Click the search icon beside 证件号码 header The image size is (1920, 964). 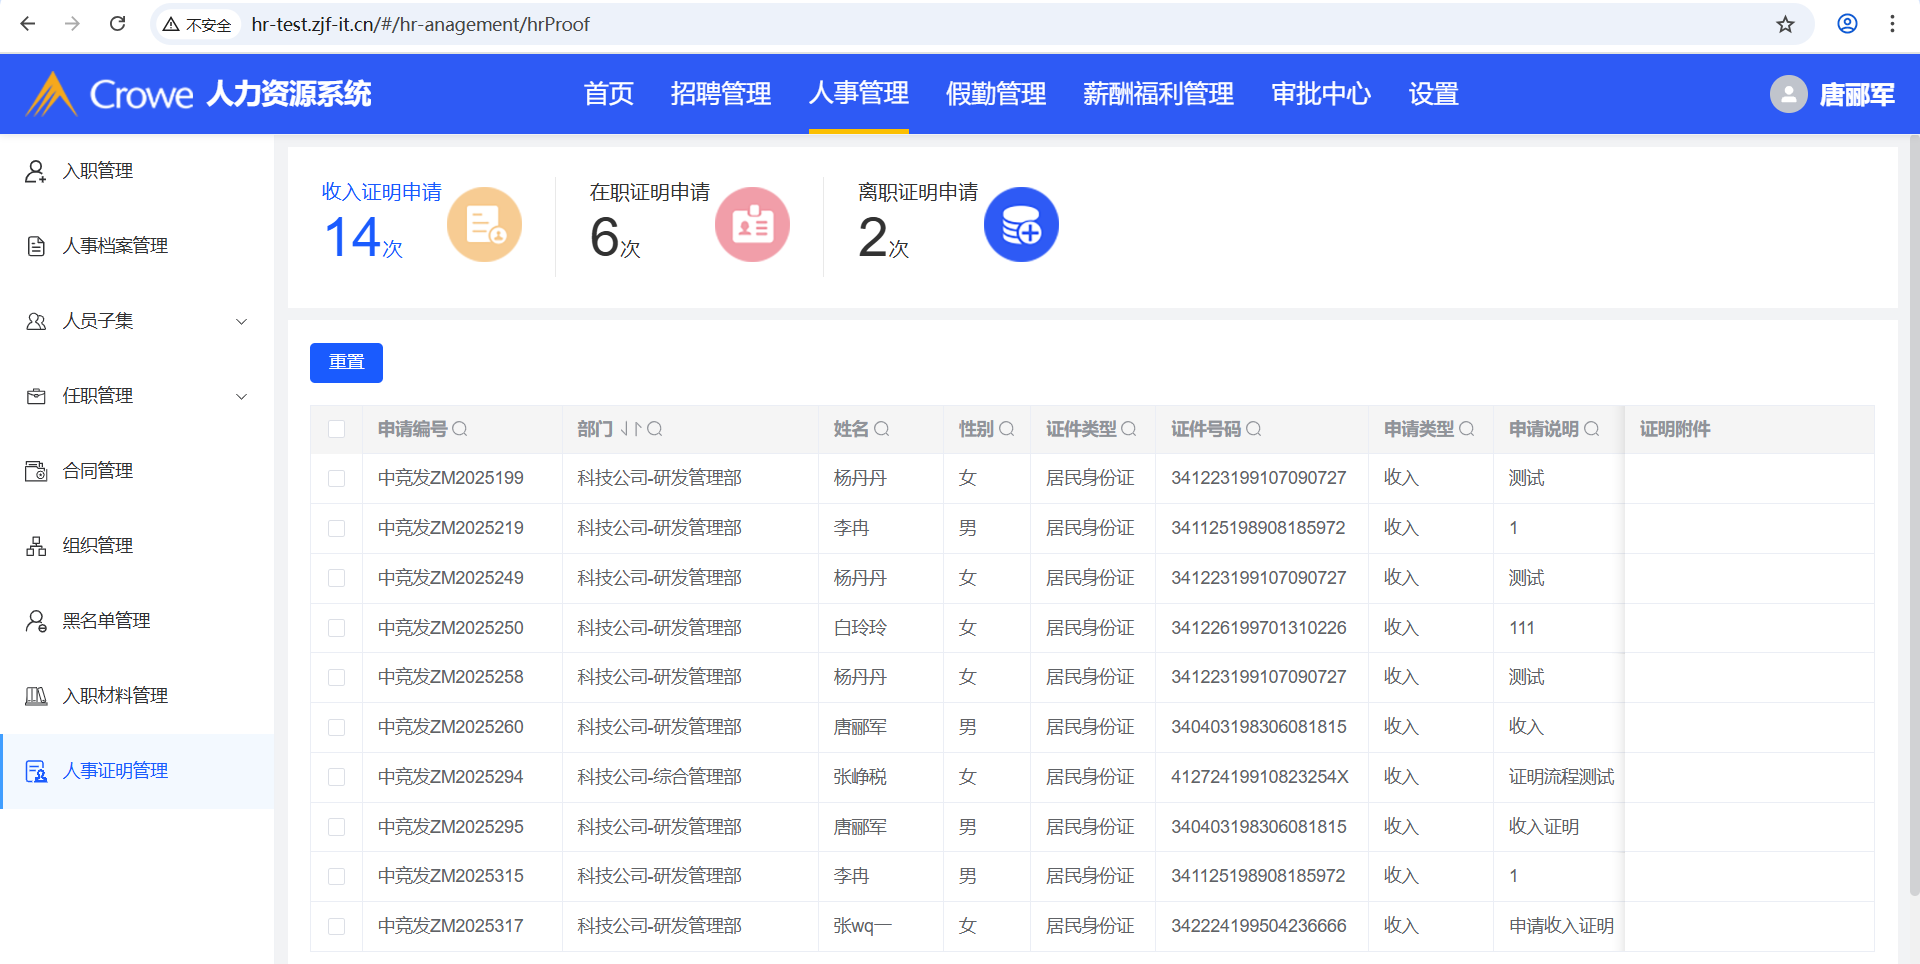(1254, 429)
